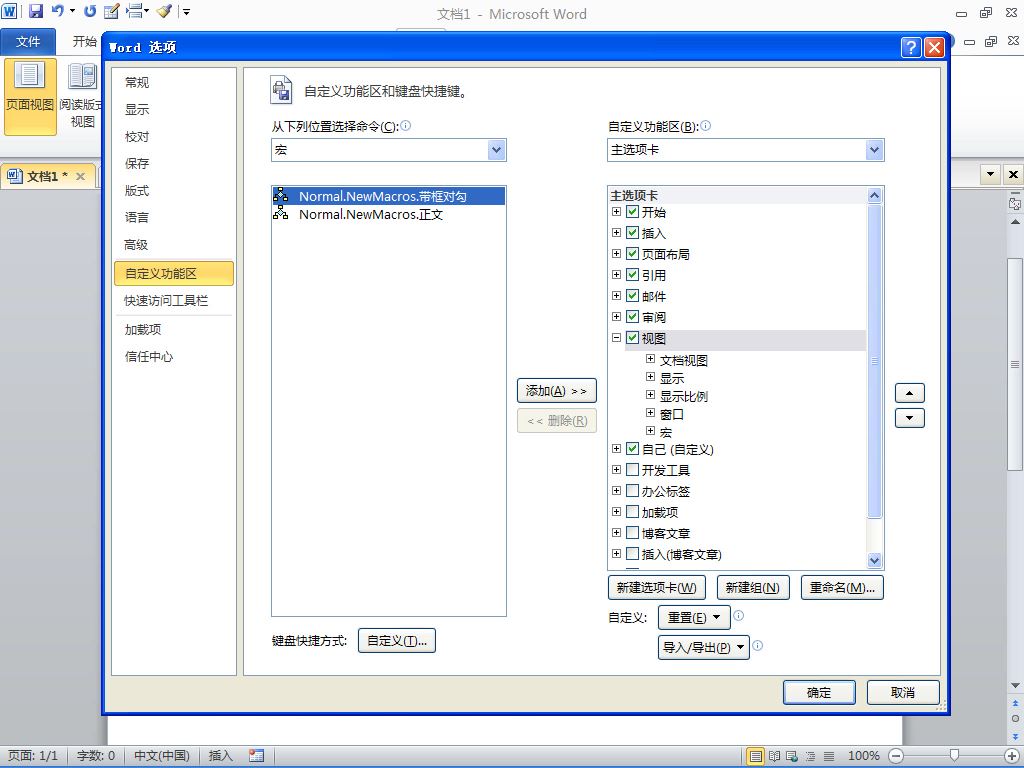Open the 导入/导出(P) dropdown button
Viewport: 1024px width, 768px height.
pos(703,647)
